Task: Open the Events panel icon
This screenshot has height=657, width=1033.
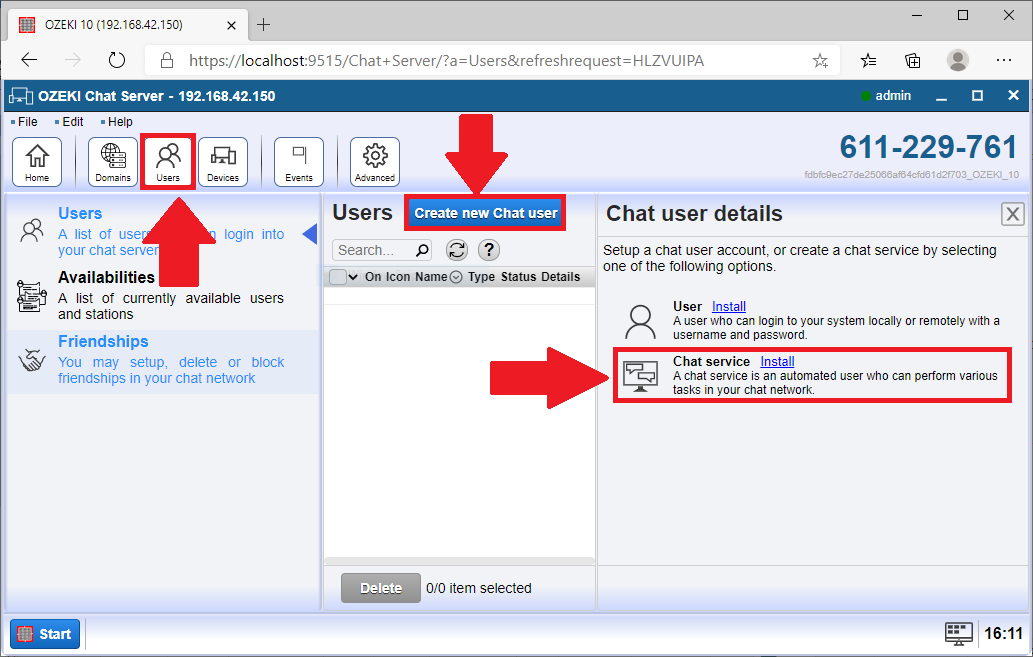Action: [299, 160]
